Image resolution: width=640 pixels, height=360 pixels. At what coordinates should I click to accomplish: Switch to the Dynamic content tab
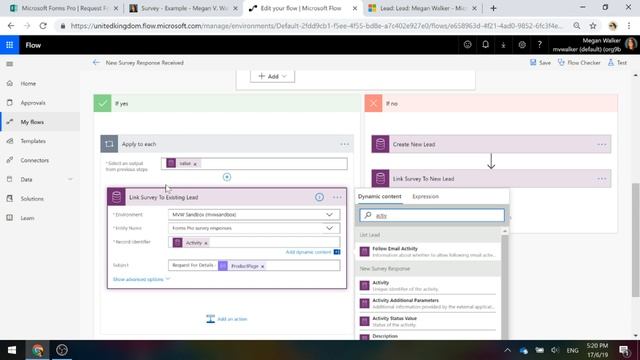380,196
